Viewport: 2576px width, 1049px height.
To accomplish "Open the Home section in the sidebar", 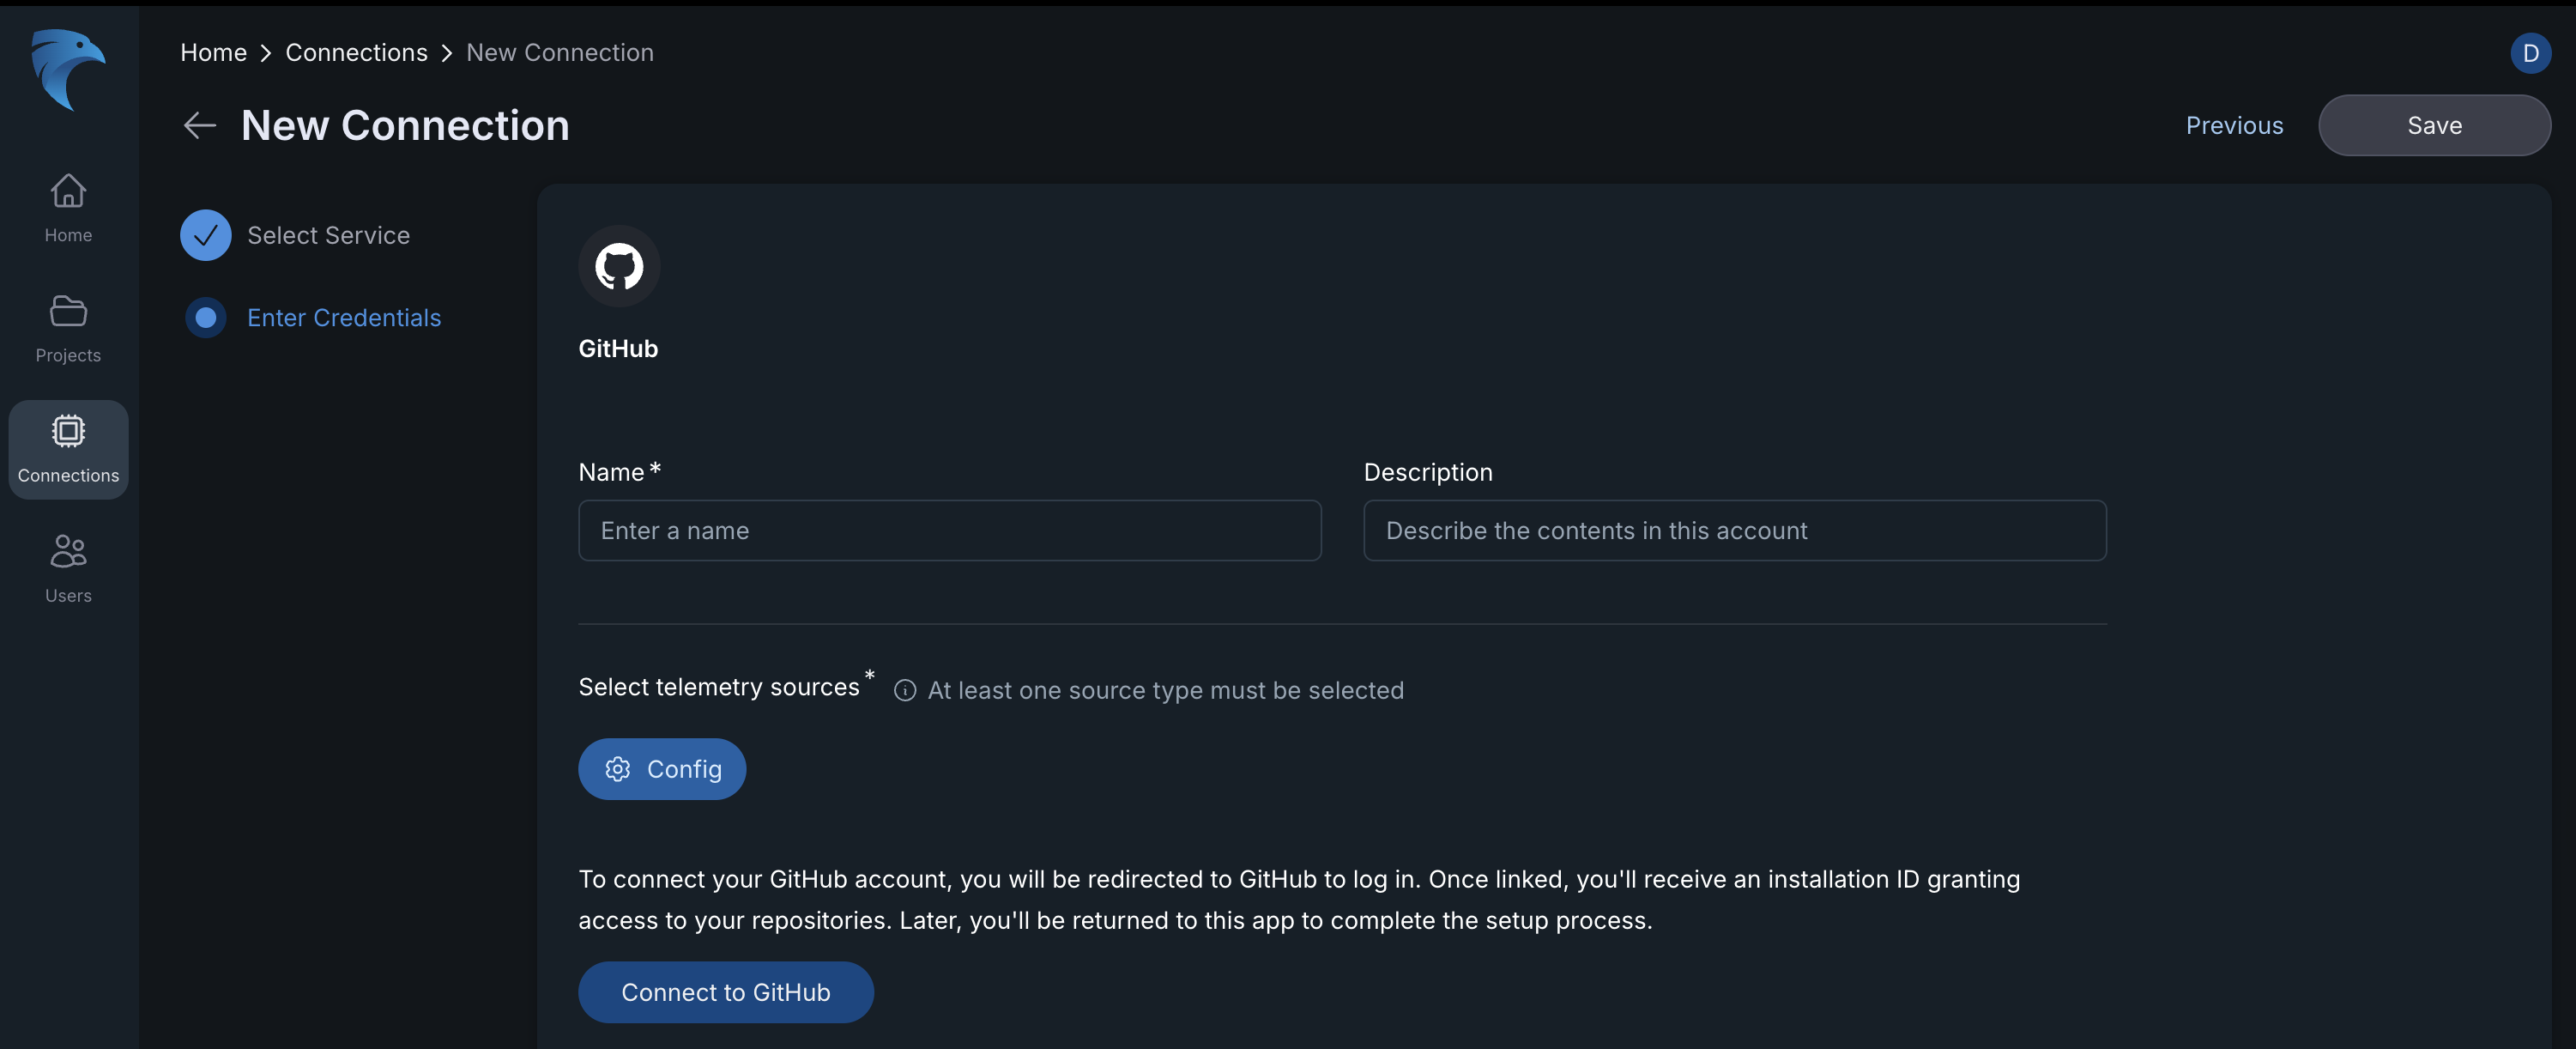I will [67, 207].
